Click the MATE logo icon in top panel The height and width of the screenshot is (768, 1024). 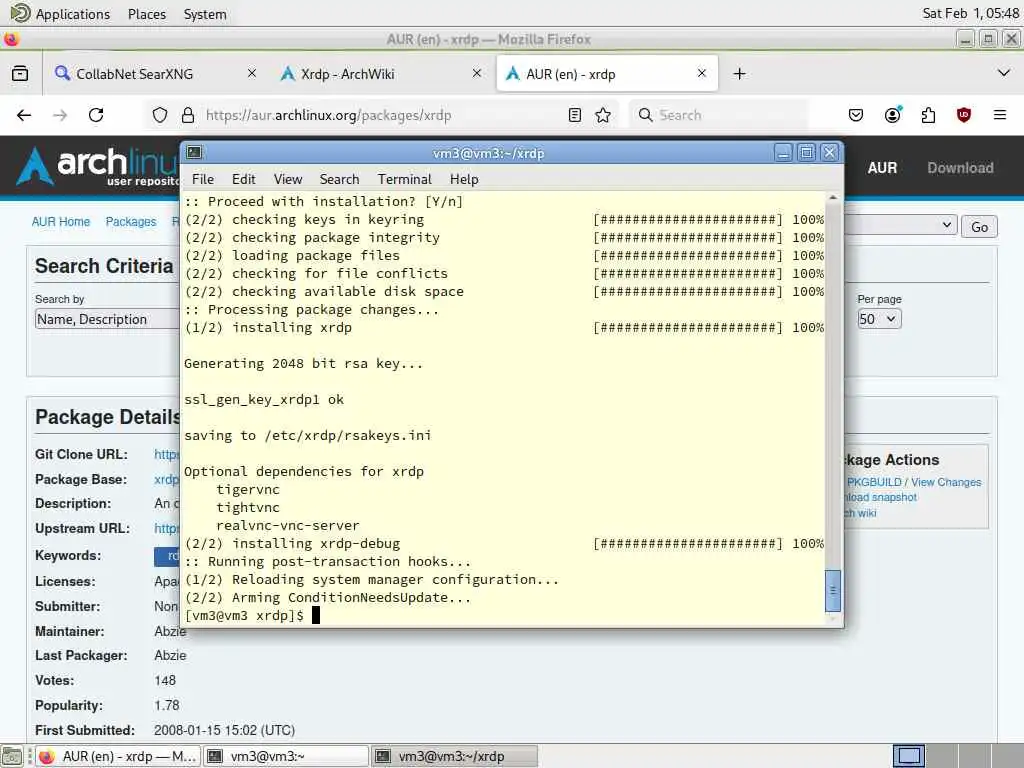20,13
